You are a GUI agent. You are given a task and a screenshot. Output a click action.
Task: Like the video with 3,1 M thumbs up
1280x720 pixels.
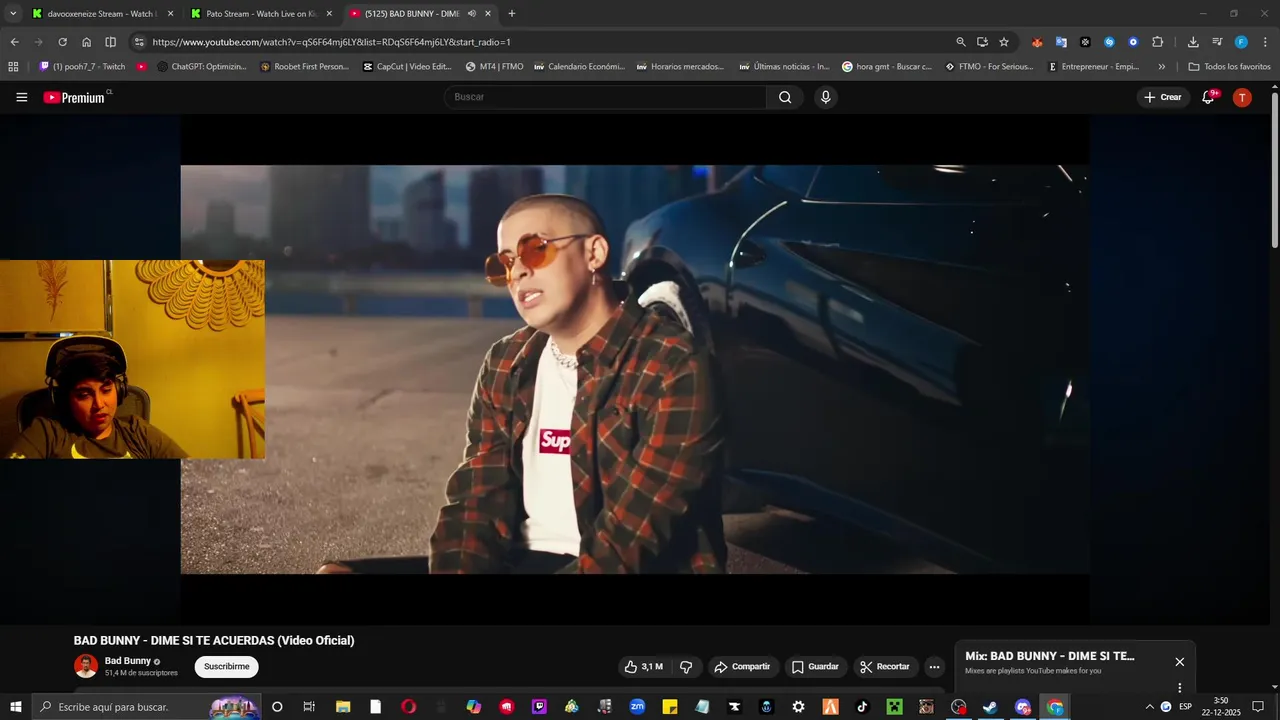pos(643,667)
